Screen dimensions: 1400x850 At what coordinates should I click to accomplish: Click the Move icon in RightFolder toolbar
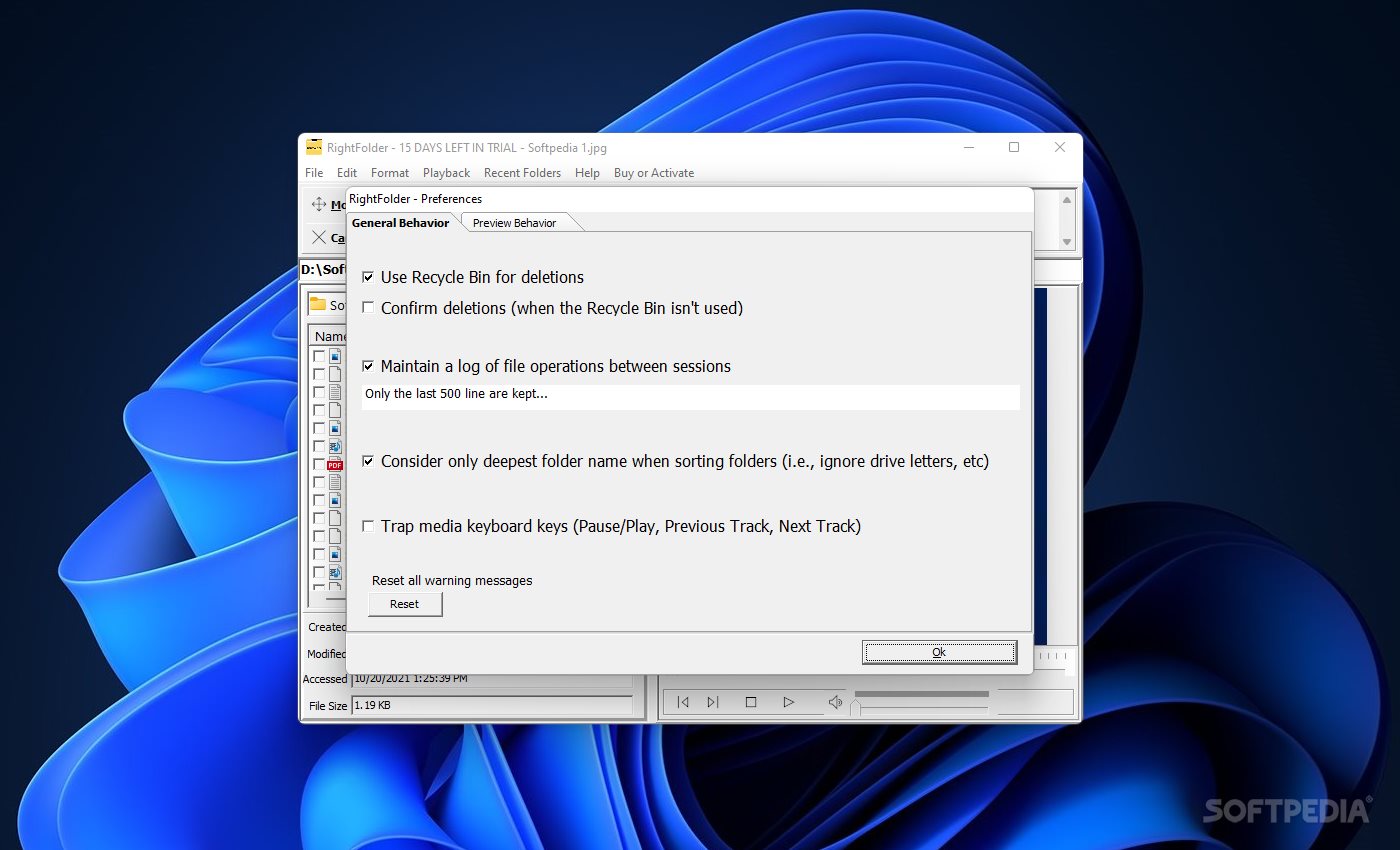coord(319,204)
